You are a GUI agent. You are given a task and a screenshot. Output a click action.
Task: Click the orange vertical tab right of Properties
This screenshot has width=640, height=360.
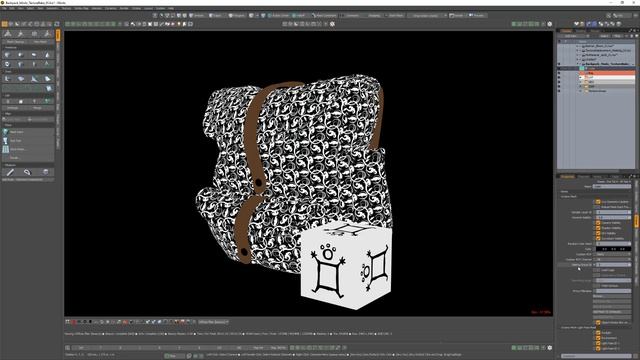[636, 221]
